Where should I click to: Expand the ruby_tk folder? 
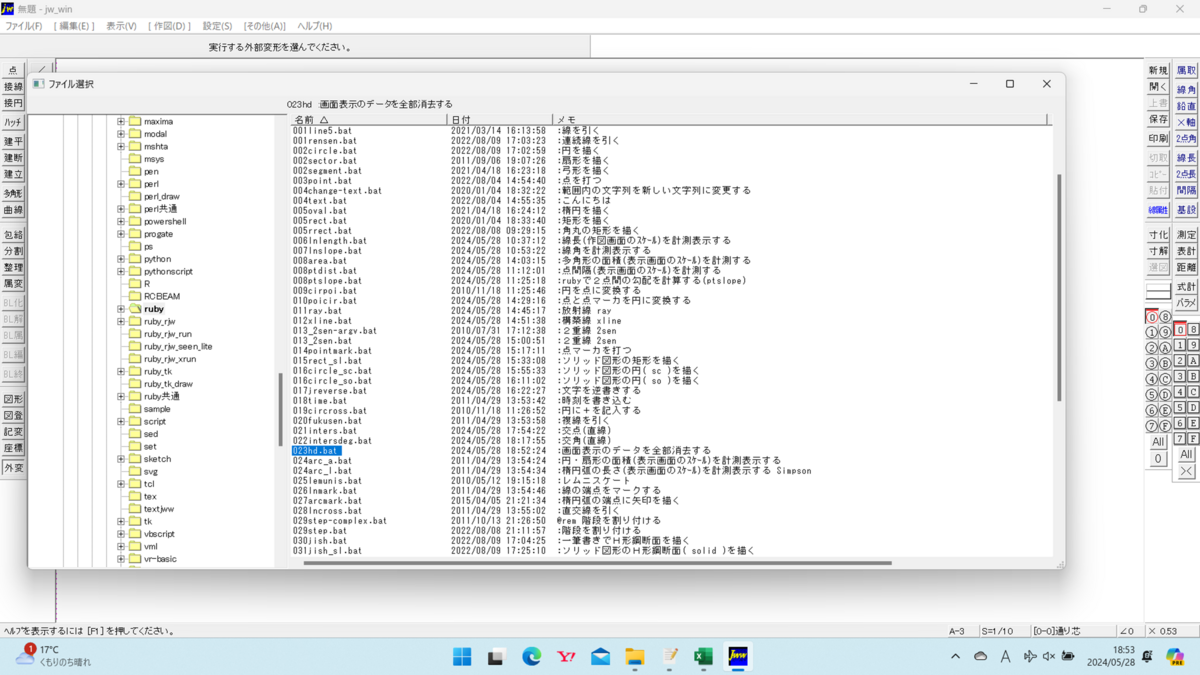point(120,370)
